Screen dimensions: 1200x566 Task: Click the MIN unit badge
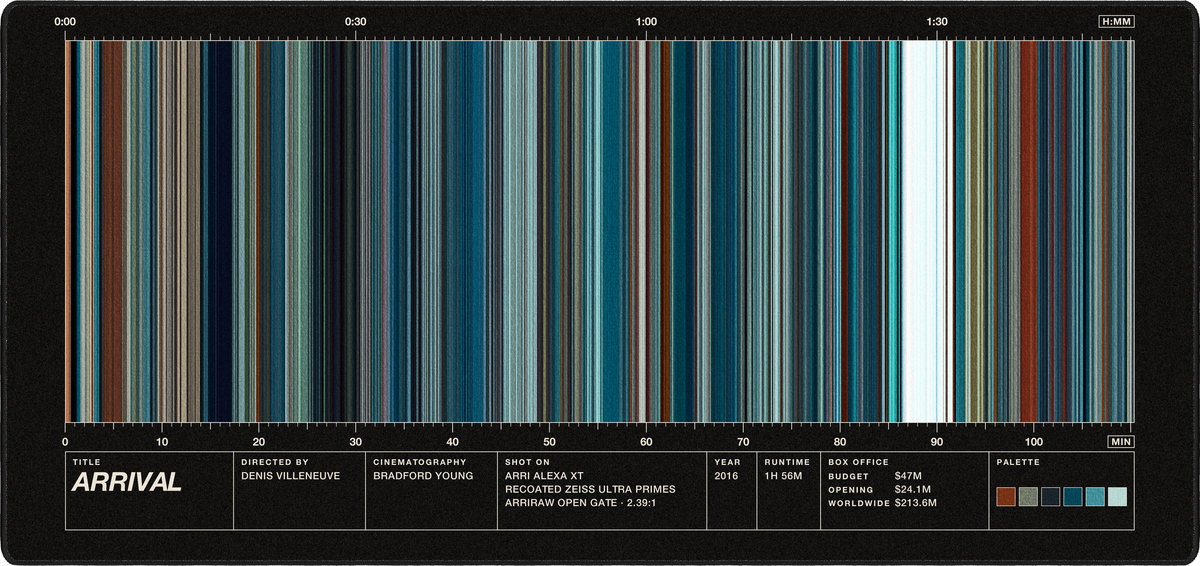1121,441
